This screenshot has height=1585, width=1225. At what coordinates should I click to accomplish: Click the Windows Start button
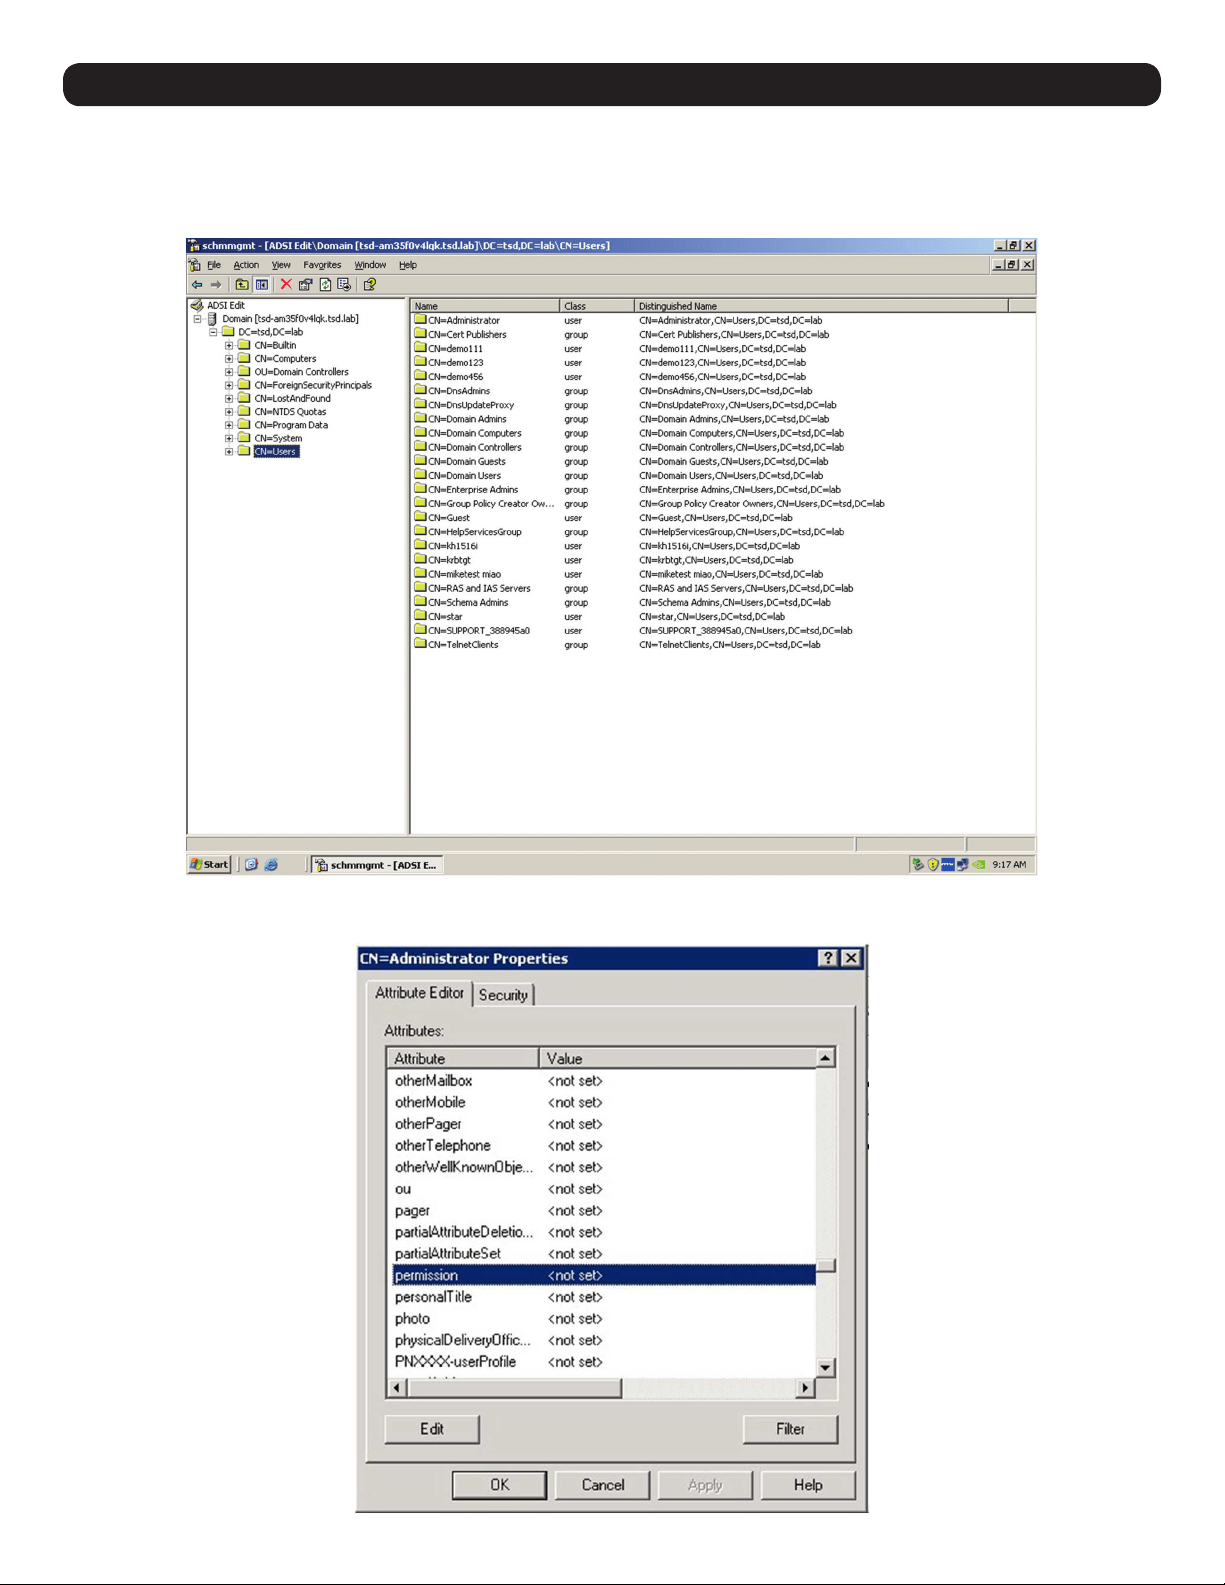210,865
